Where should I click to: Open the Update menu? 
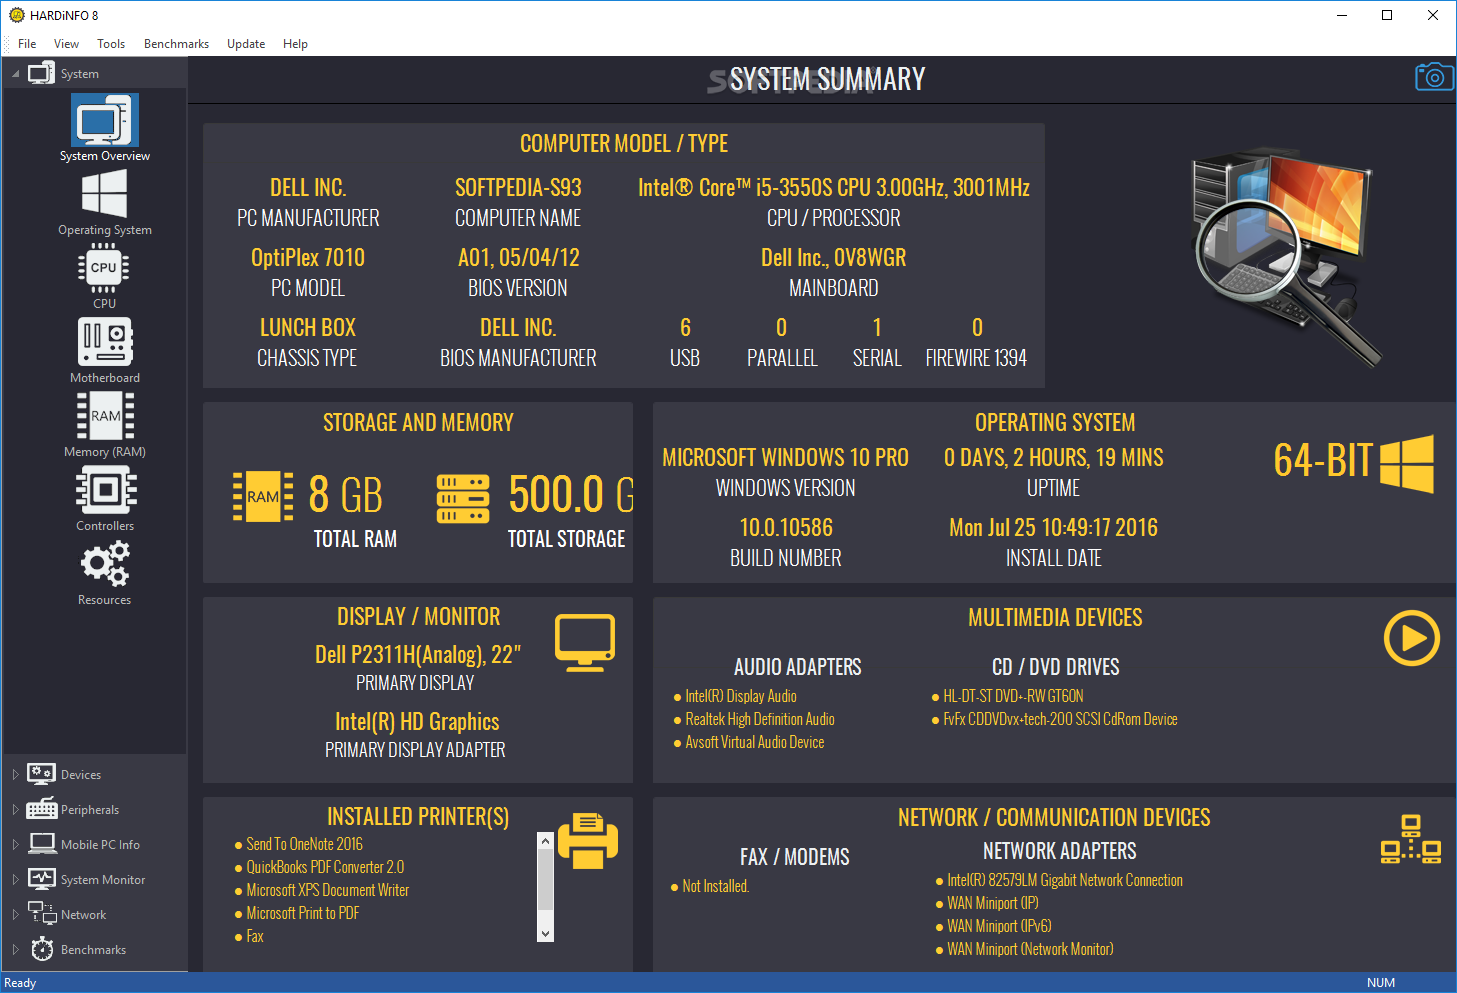[246, 43]
